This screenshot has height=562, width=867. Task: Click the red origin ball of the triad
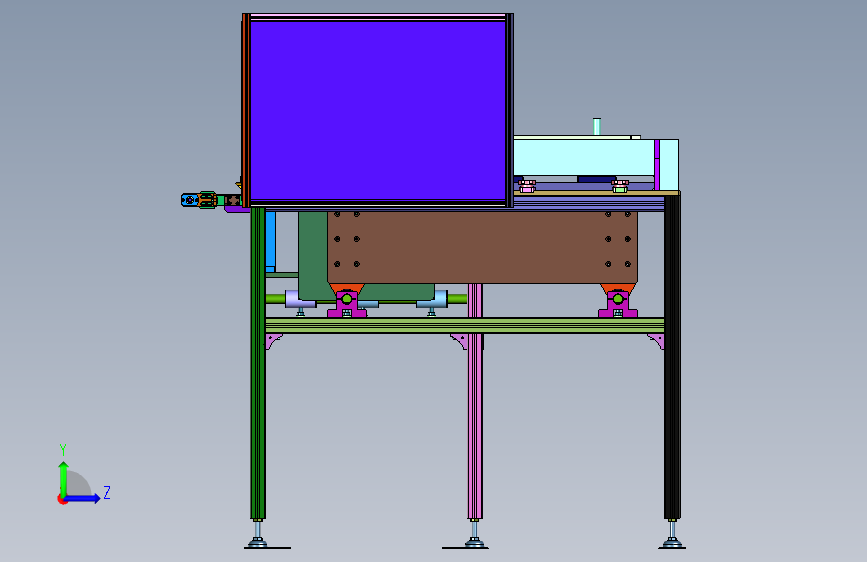[x=62, y=499]
